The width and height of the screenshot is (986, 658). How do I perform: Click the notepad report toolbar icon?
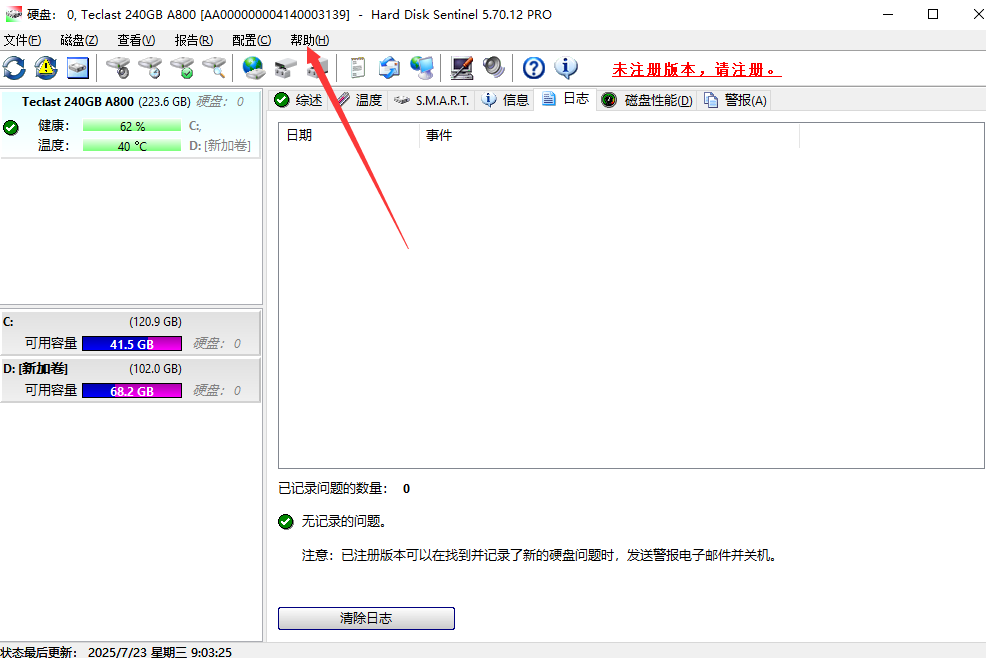click(357, 68)
